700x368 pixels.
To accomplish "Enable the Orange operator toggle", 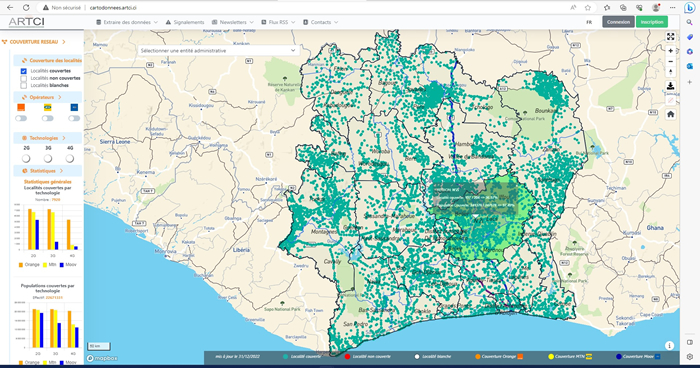I will pyautogui.click(x=21, y=118).
